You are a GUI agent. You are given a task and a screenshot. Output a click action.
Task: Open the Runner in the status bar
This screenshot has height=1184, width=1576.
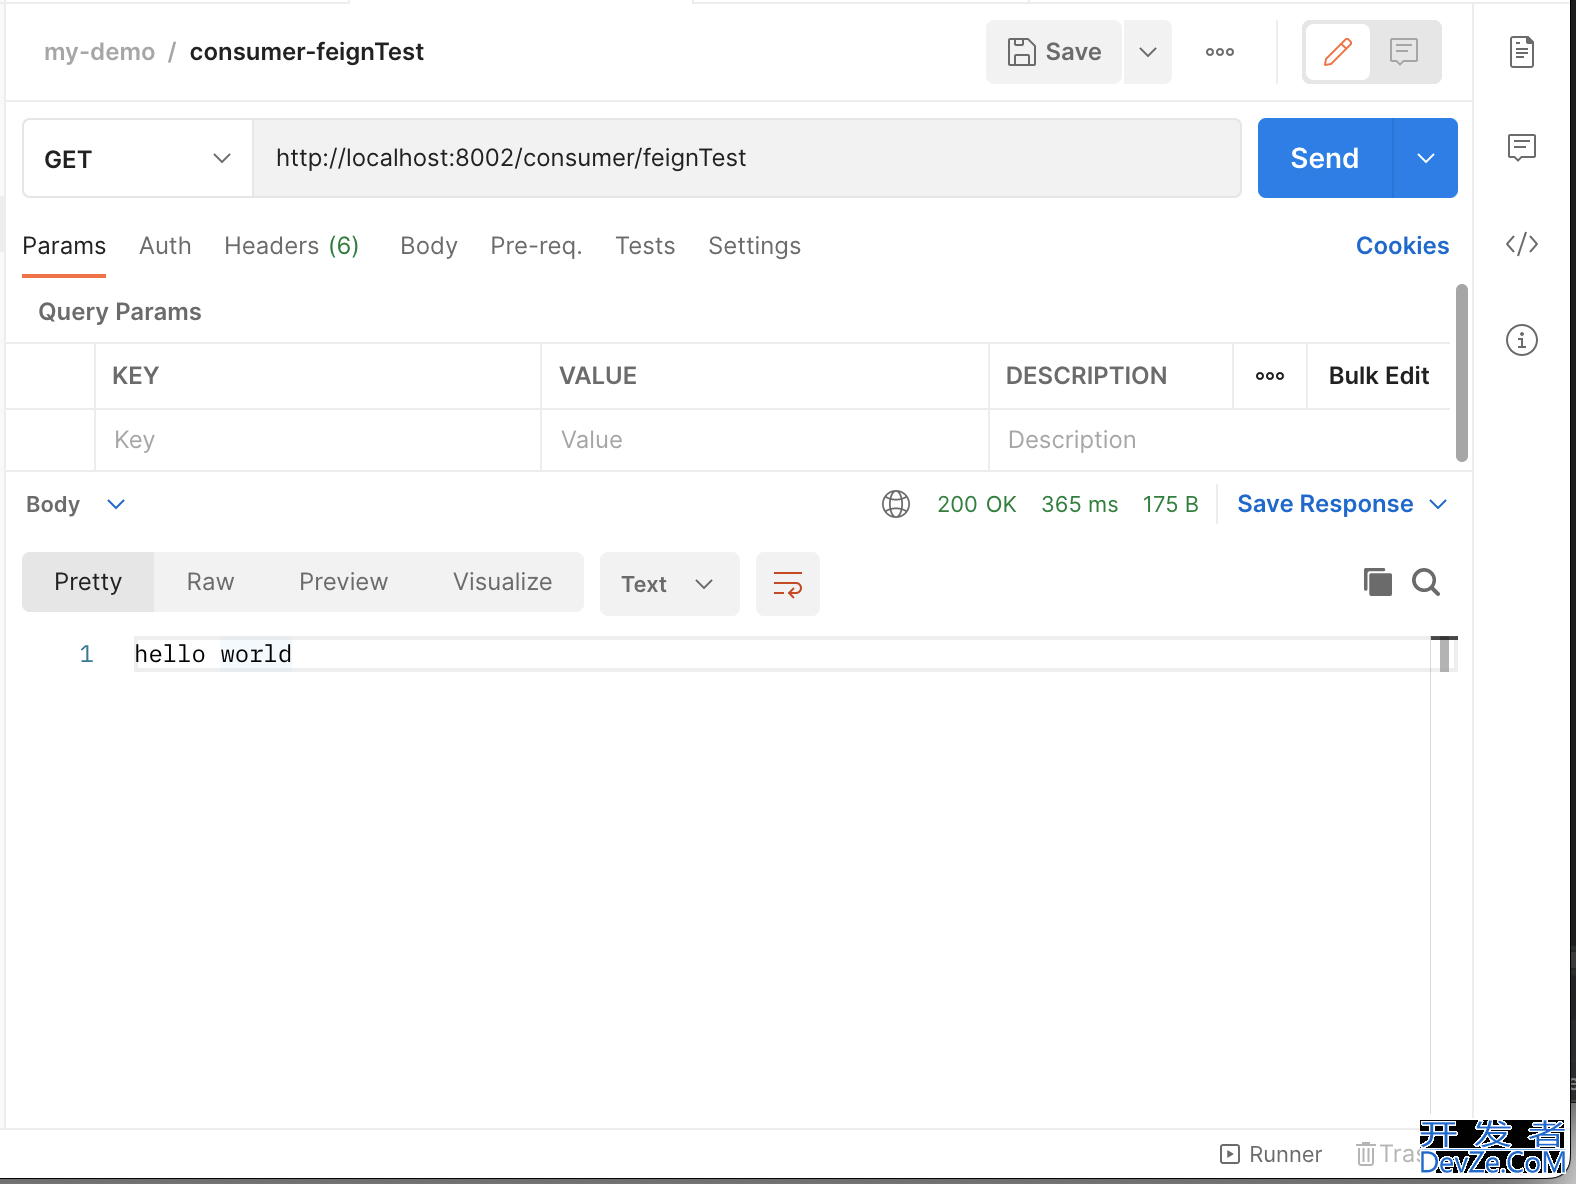click(1271, 1155)
